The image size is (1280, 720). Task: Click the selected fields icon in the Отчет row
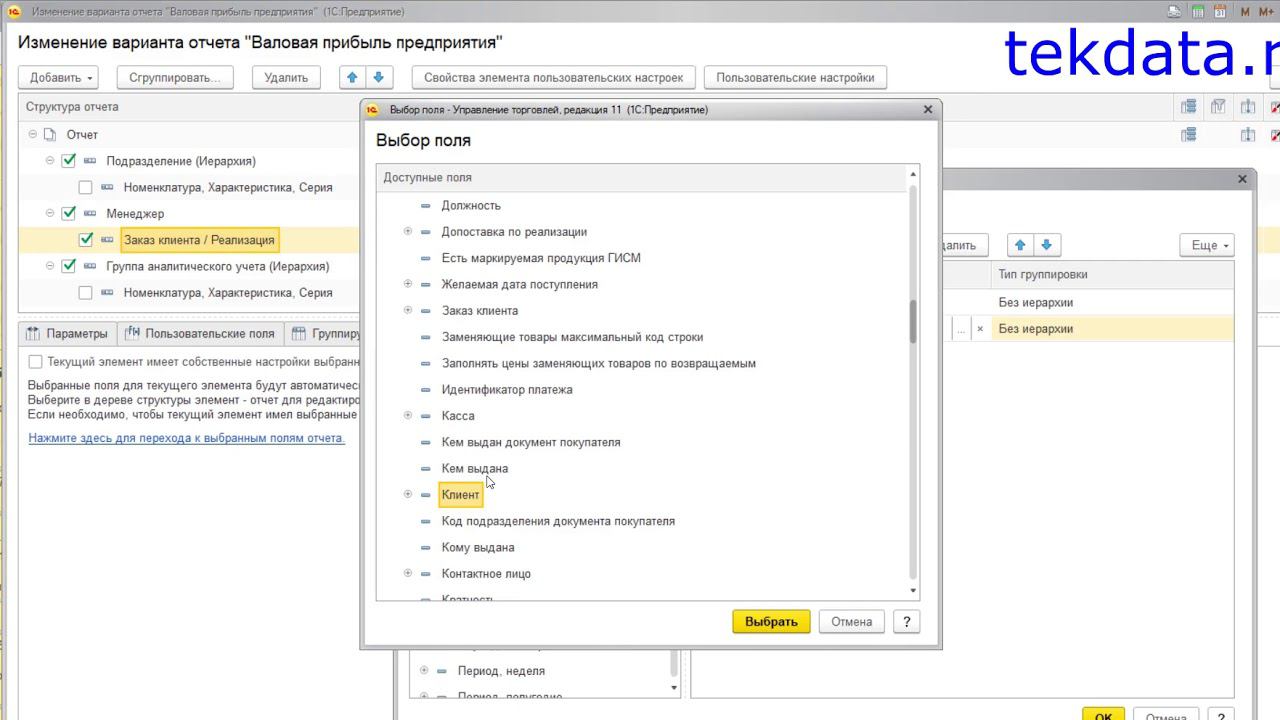(1248, 135)
